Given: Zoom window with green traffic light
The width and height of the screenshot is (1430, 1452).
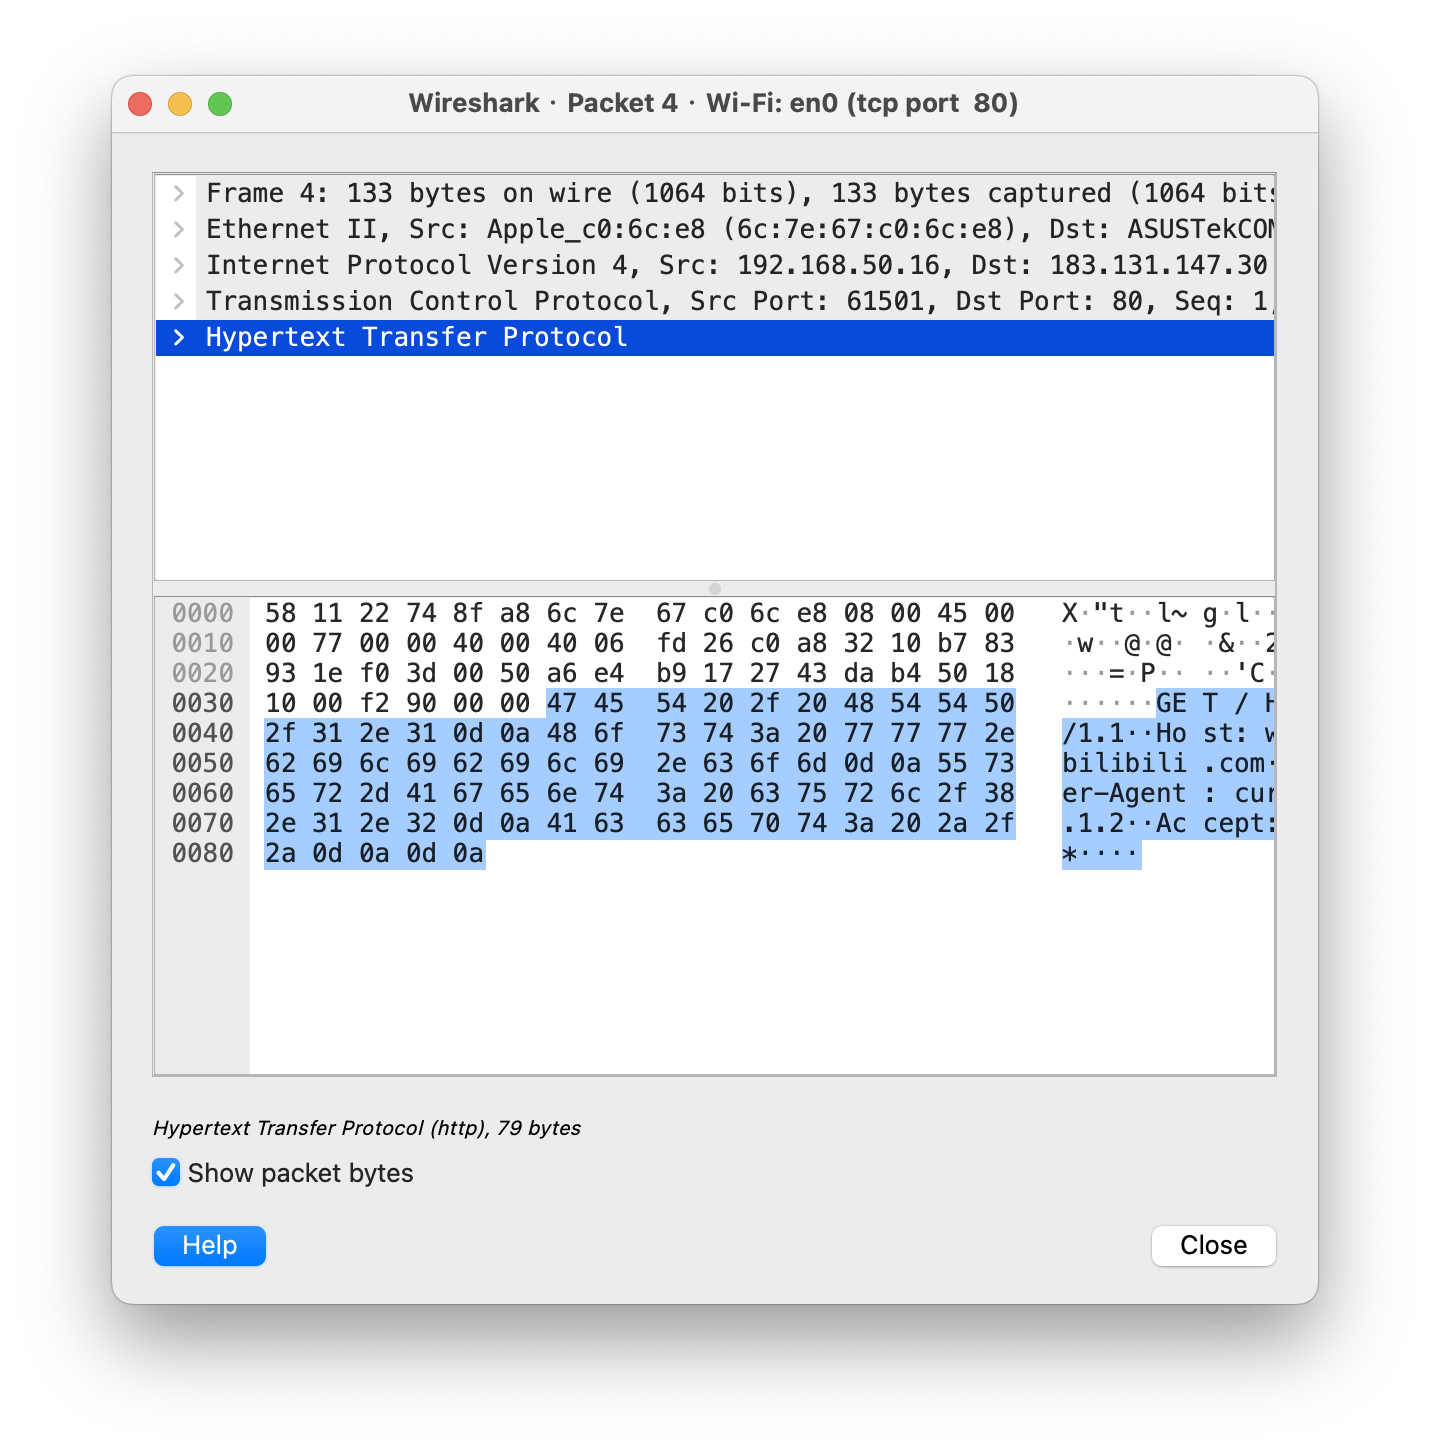Looking at the screenshot, I should [220, 104].
